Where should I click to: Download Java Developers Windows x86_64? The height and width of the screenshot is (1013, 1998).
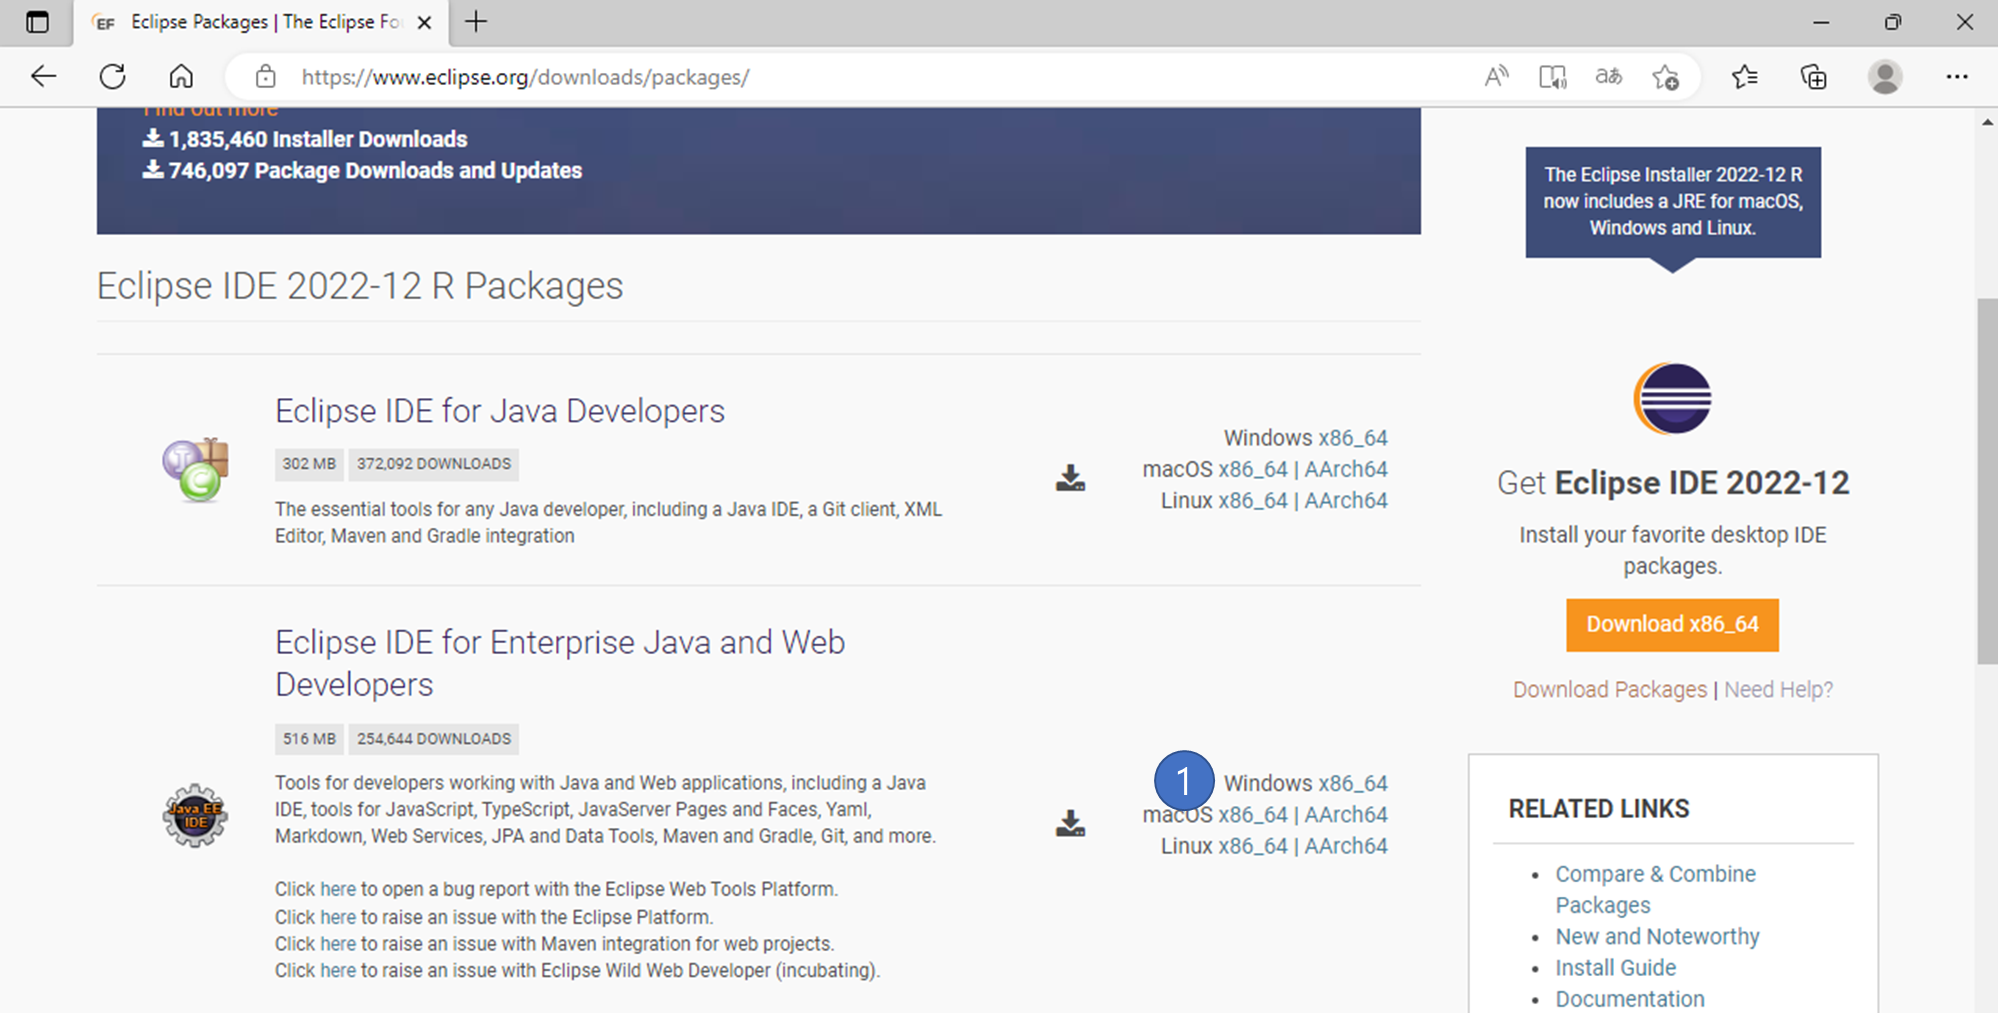click(1352, 438)
